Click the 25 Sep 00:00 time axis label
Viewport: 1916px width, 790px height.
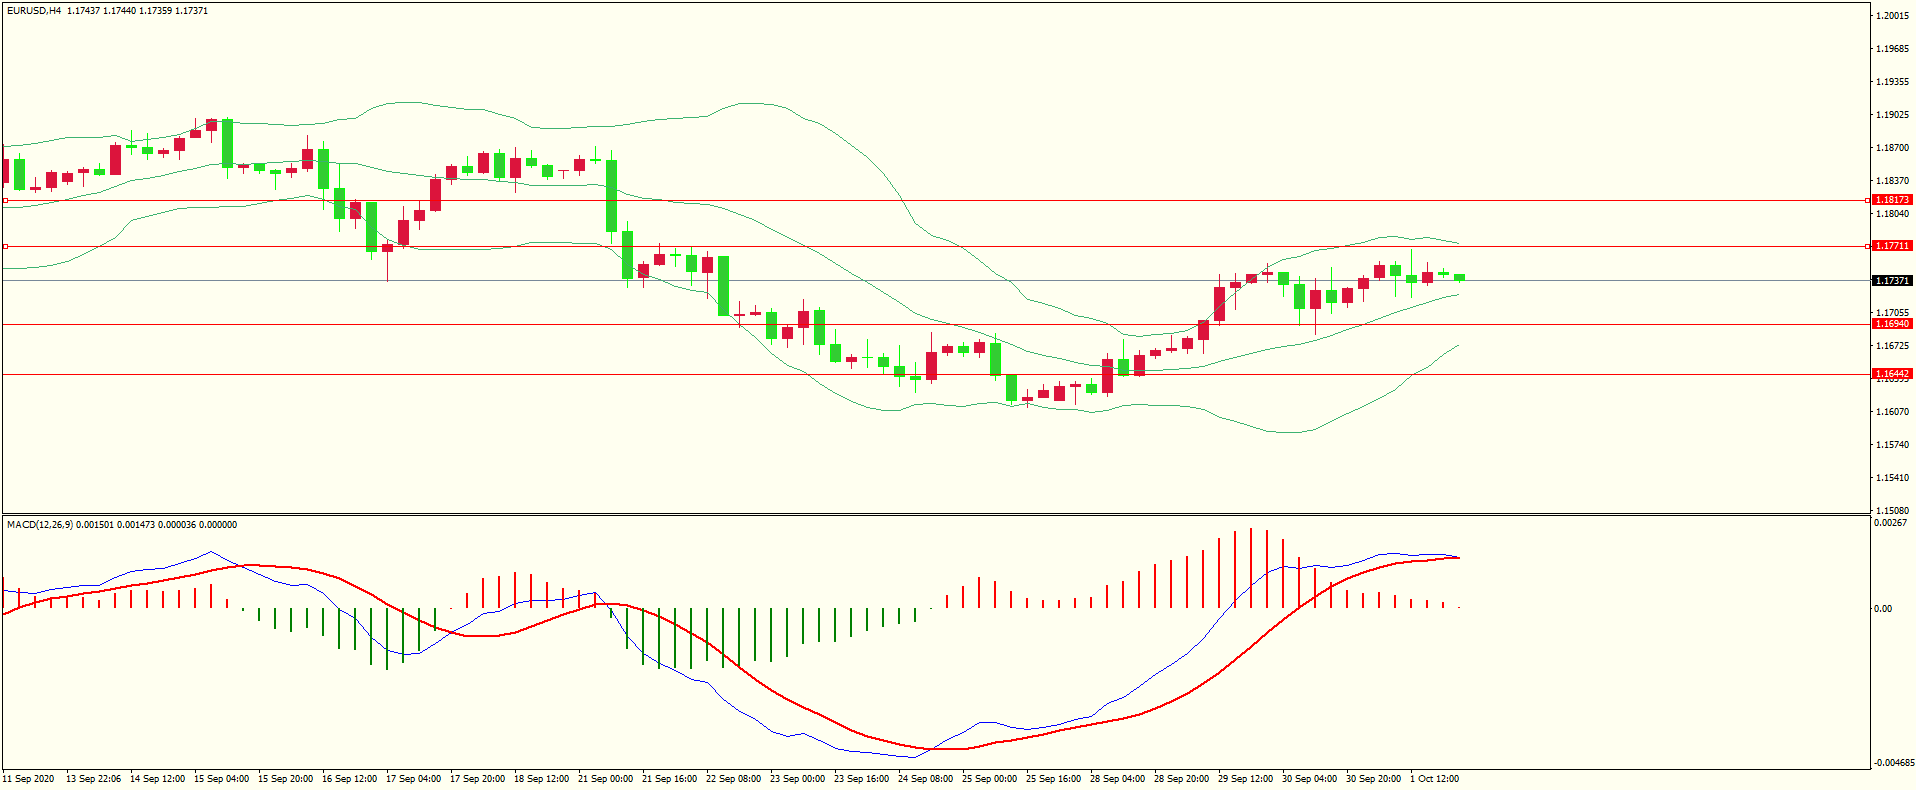pyautogui.click(x=989, y=779)
